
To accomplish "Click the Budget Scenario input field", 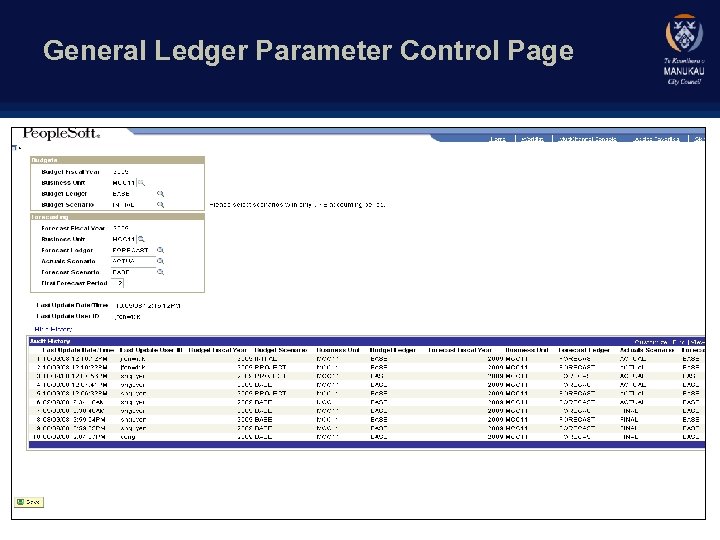I will [x=133, y=205].
